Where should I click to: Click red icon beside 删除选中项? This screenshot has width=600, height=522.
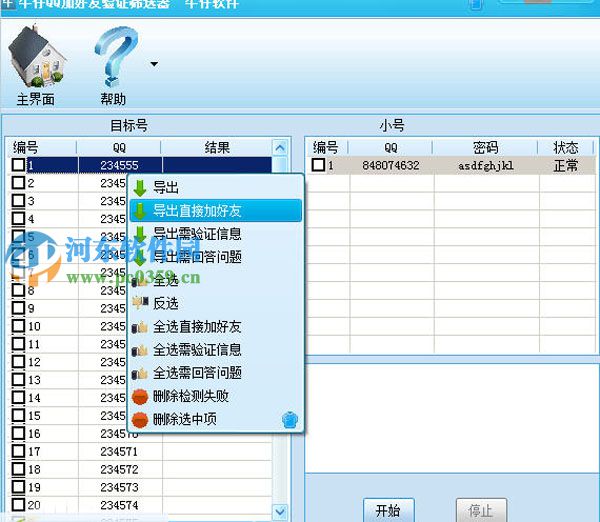point(140,420)
